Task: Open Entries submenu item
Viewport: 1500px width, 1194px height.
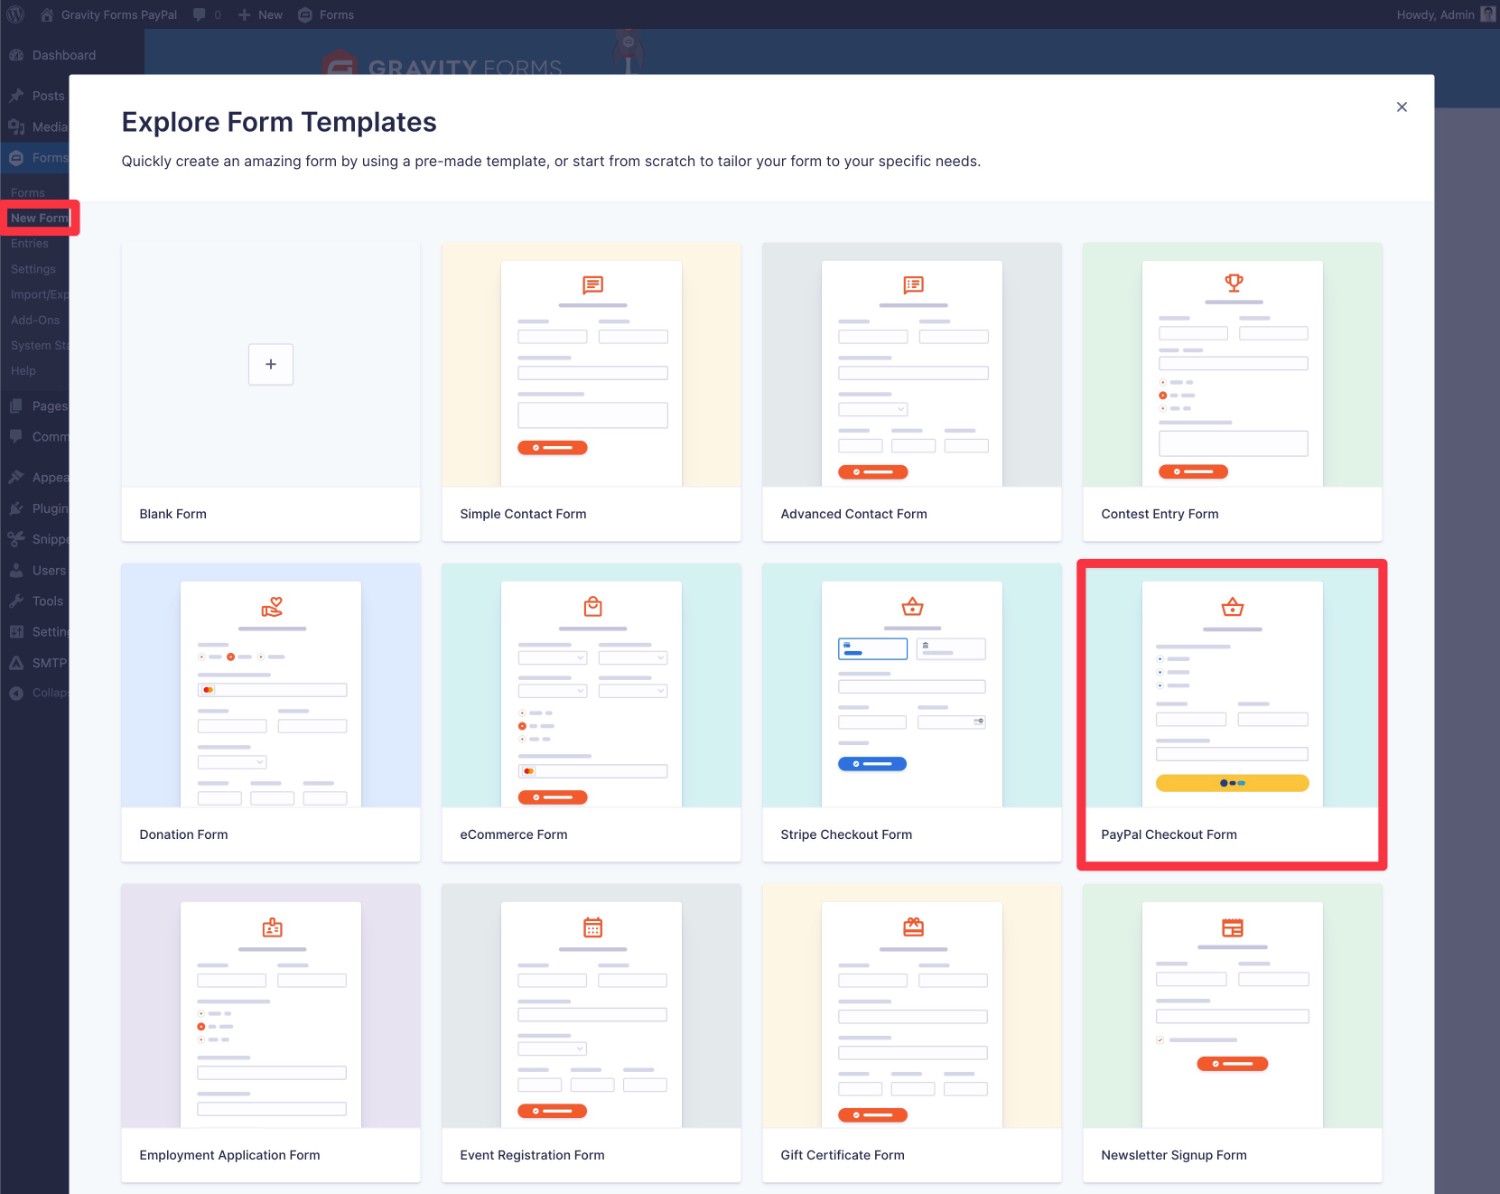Action: (29, 244)
